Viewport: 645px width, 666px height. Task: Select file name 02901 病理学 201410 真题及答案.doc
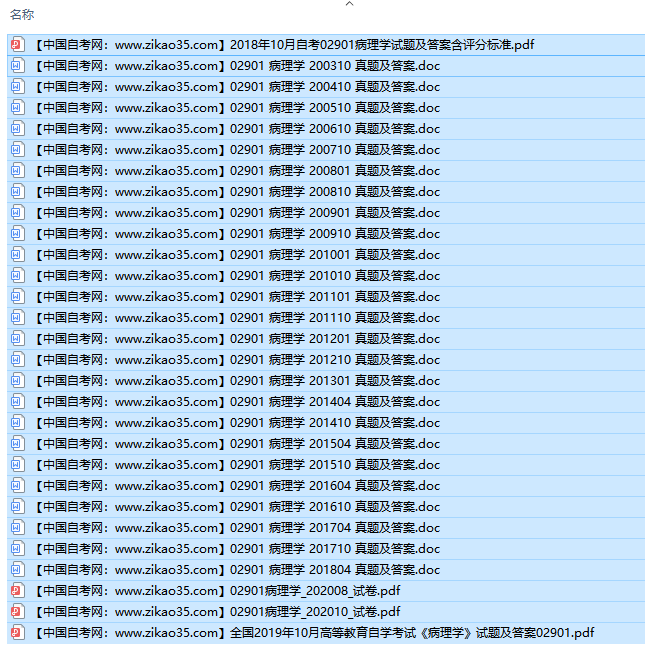[335, 423]
